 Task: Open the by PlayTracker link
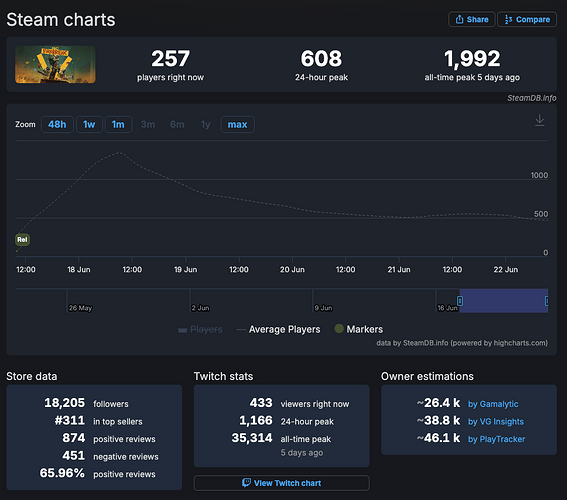click(496, 439)
